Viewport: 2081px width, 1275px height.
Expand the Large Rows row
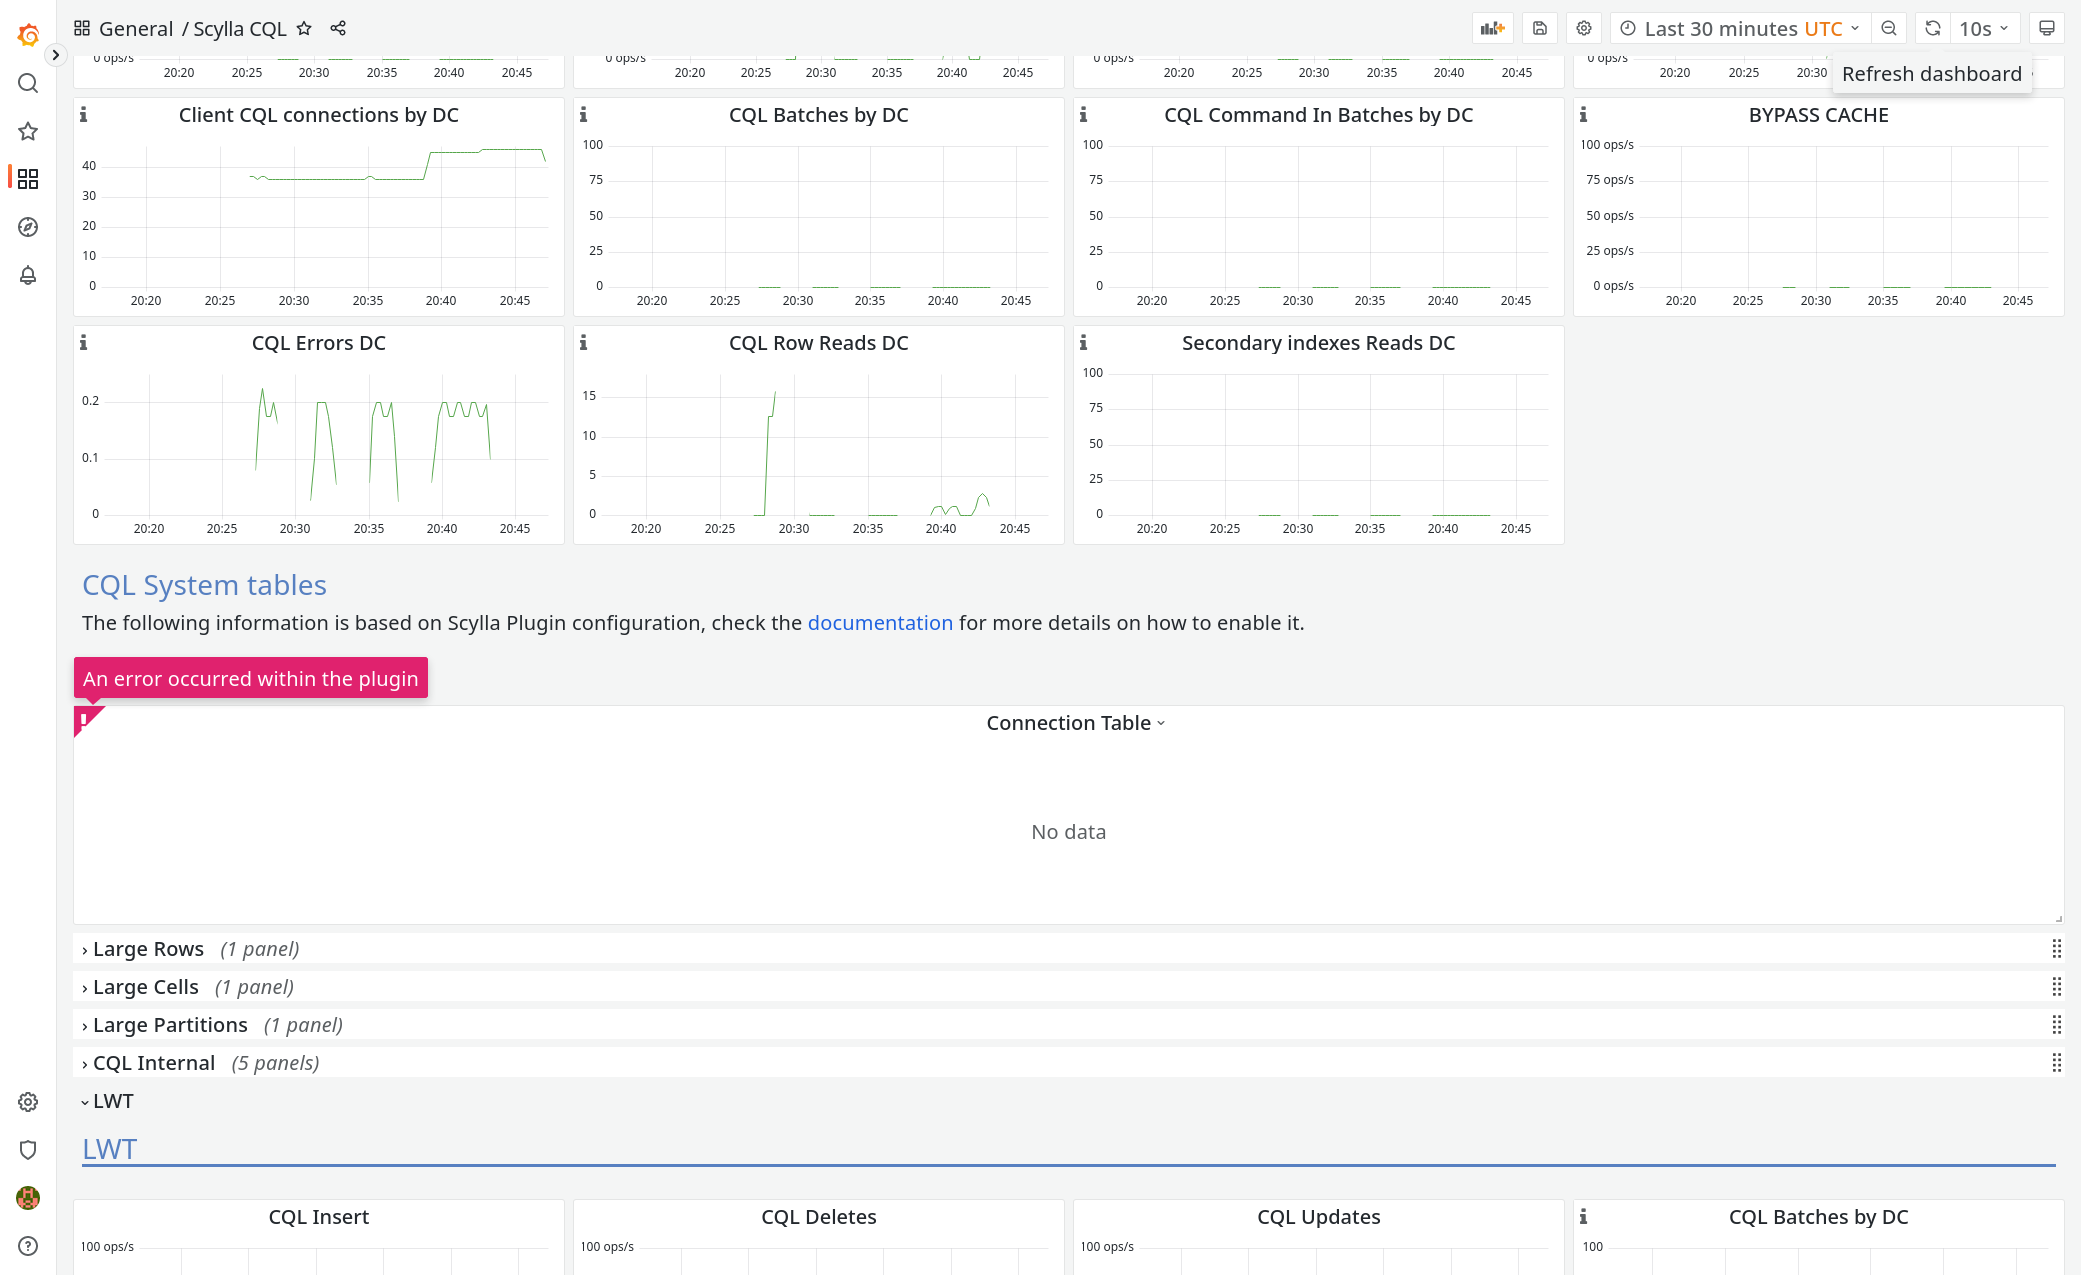(x=148, y=949)
